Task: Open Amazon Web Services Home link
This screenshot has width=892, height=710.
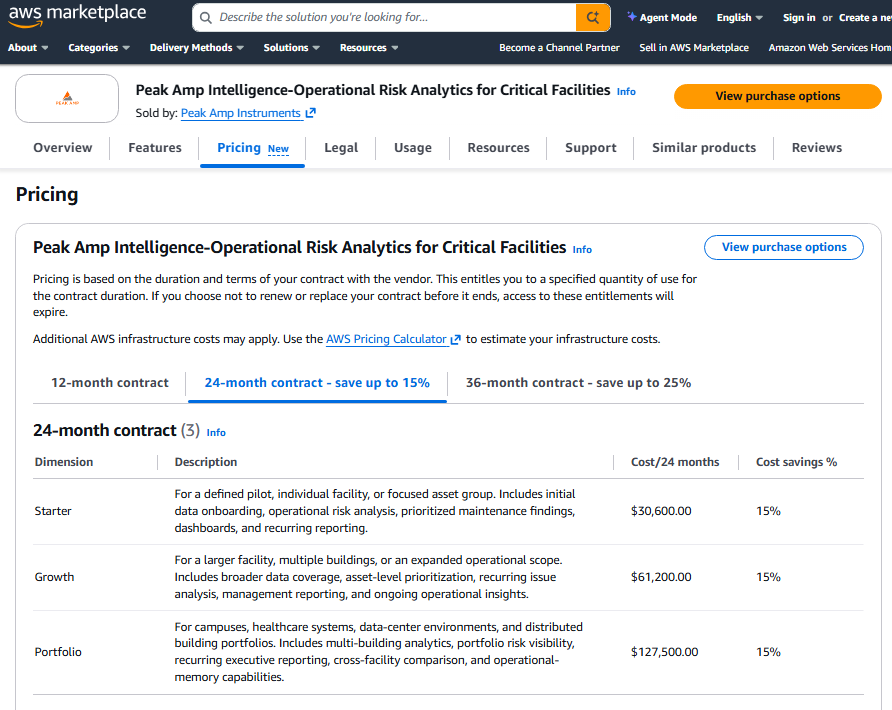Action: (830, 48)
